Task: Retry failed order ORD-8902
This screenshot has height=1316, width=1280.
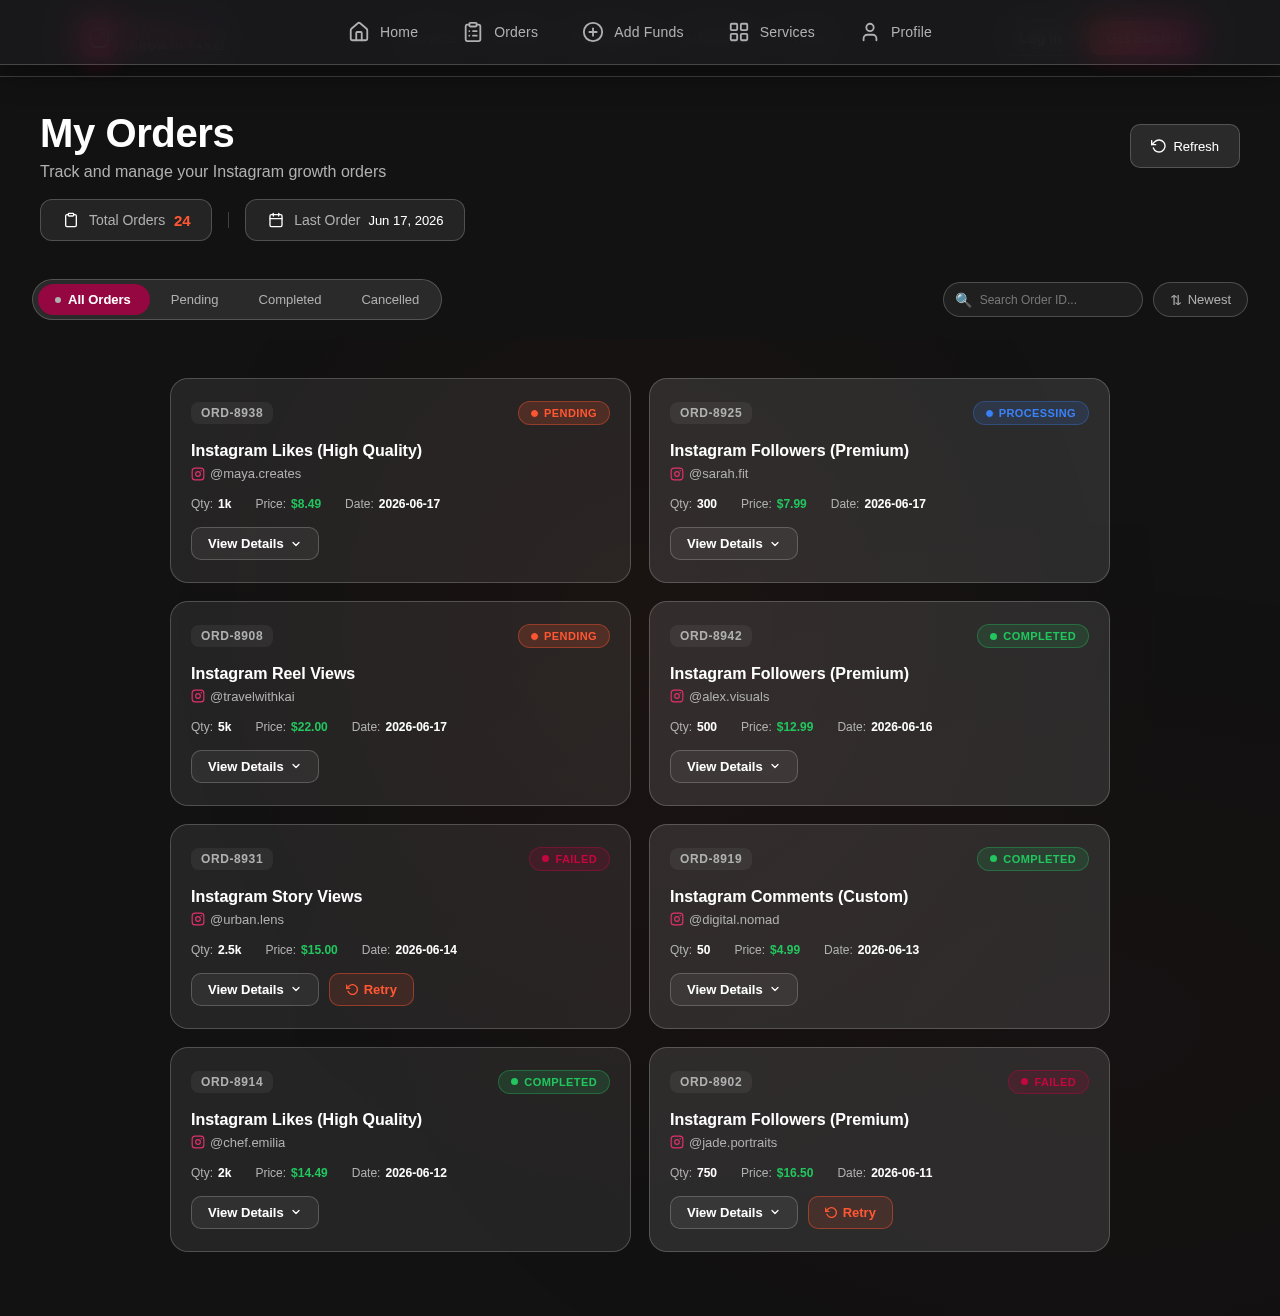Action: (850, 1213)
